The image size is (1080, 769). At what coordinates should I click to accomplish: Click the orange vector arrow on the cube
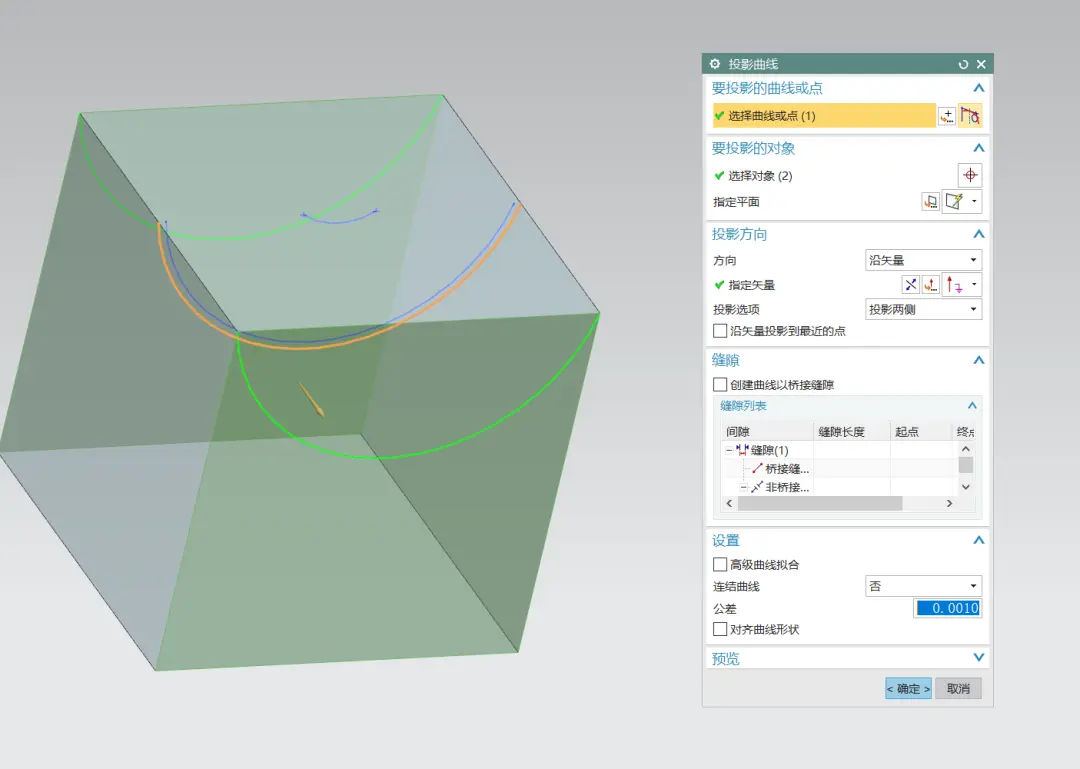pos(311,400)
